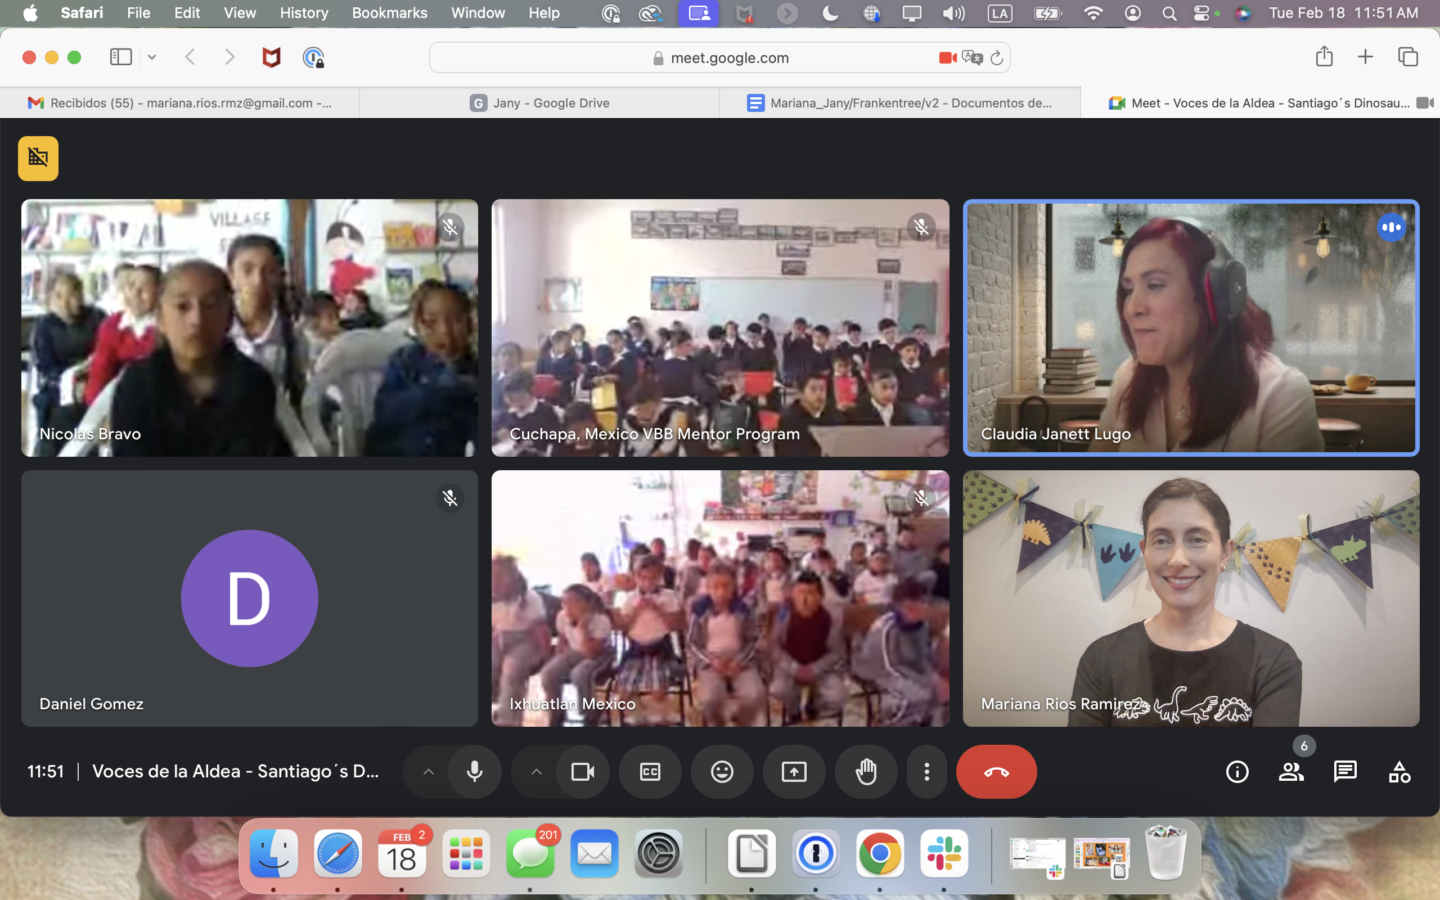Open the chat panel icon
The height and width of the screenshot is (900, 1440).
pyautogui.click(x=1345, y=772)
